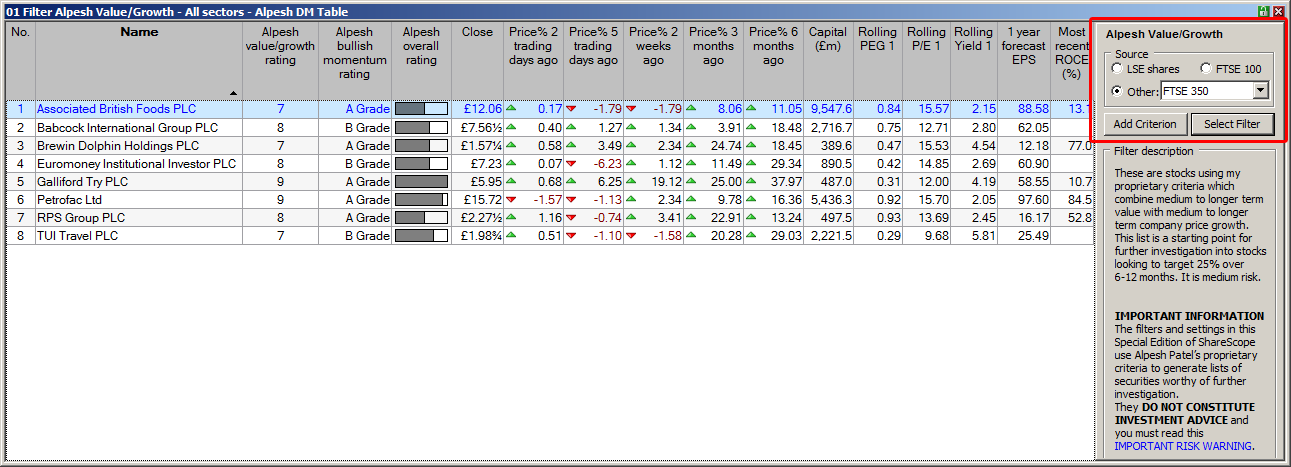This screenshot has width=1291, height=467.
Task: Select Associated British Foods PLC row name
Action: click(116, 109)
